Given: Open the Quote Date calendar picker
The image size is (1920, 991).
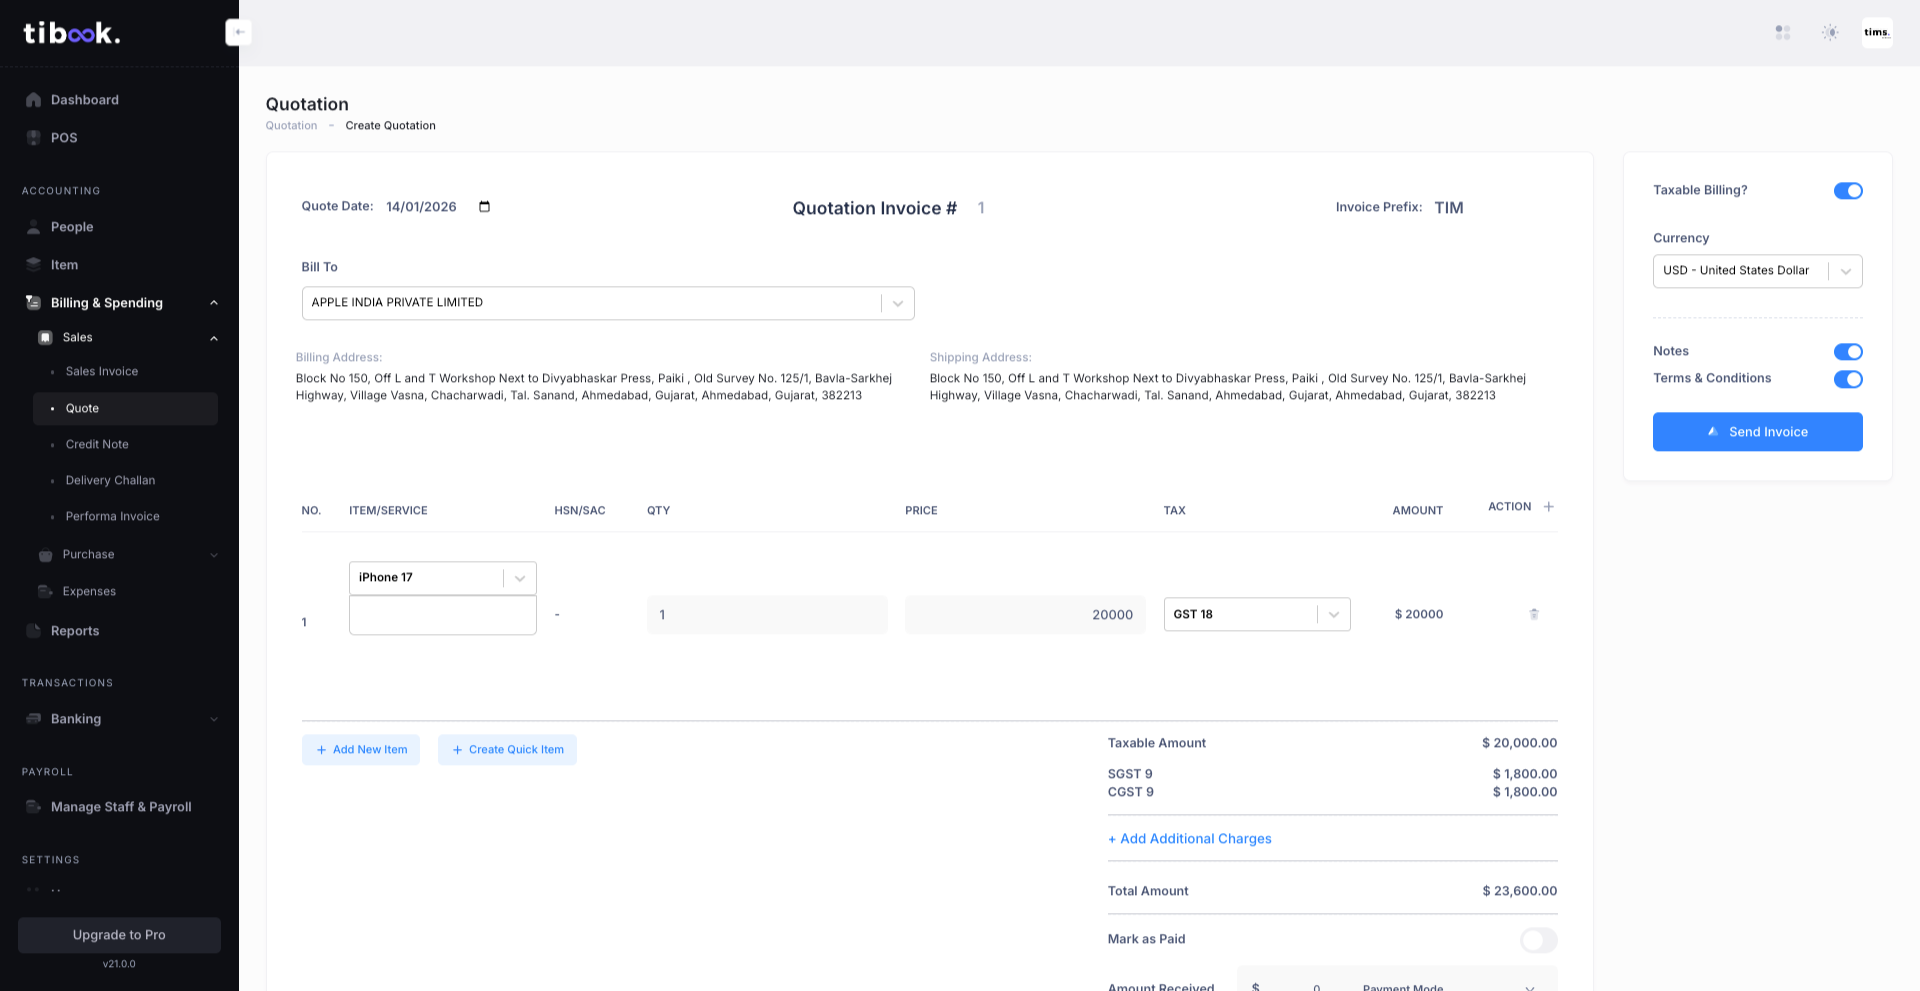Looking at the screenshot, I should 483,207.
